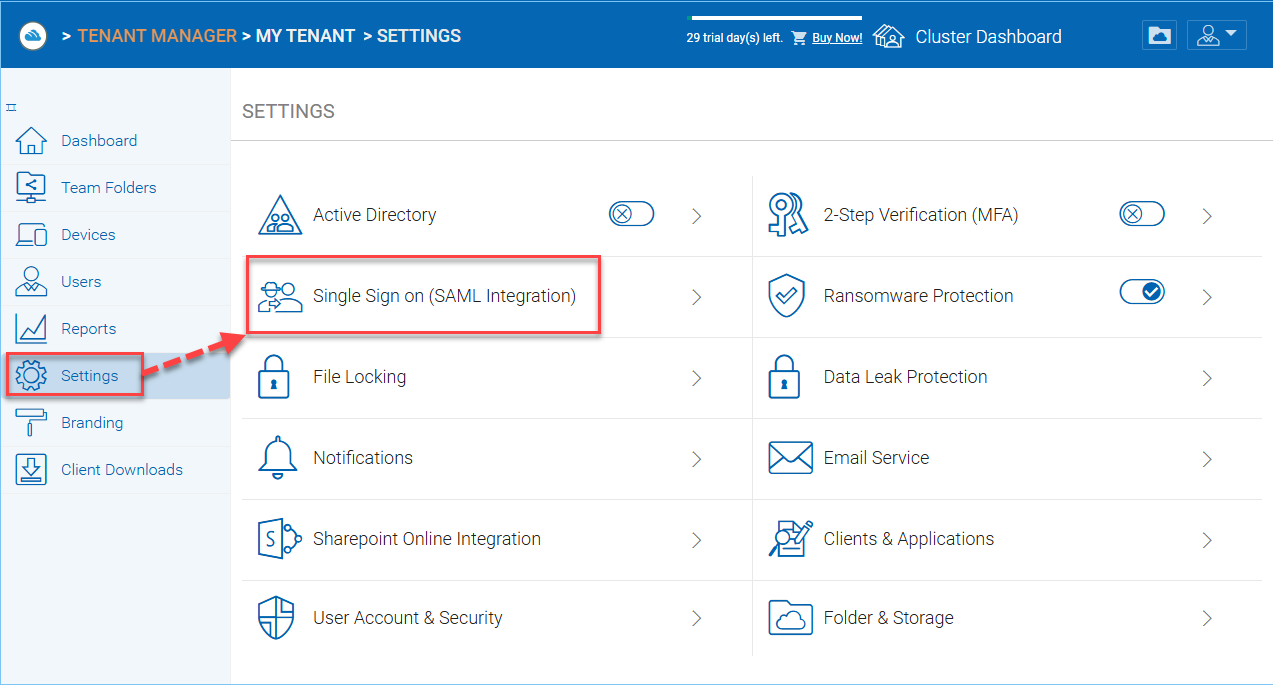Click the Clients & Applications icon
Image resolution: width=1273 pixels, height=686 pixels.
pyautogui.click(x=790, y=538)
